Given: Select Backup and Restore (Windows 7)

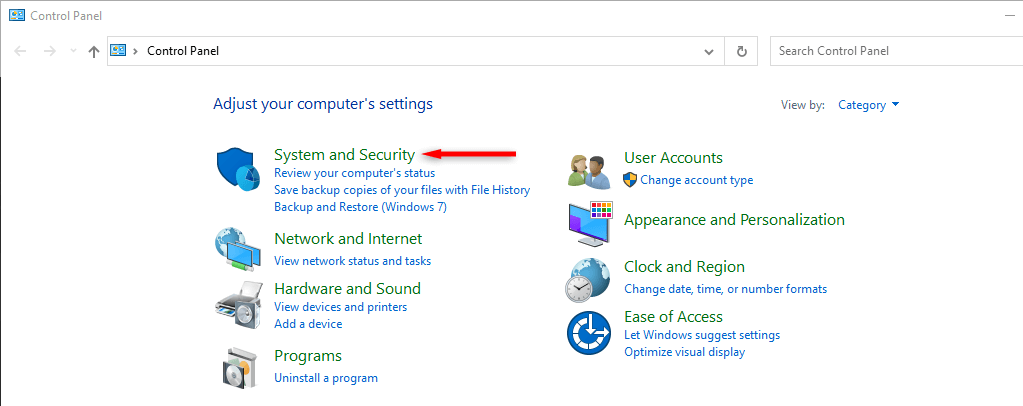Looking at the screenshot, I should tap(360, 207).
